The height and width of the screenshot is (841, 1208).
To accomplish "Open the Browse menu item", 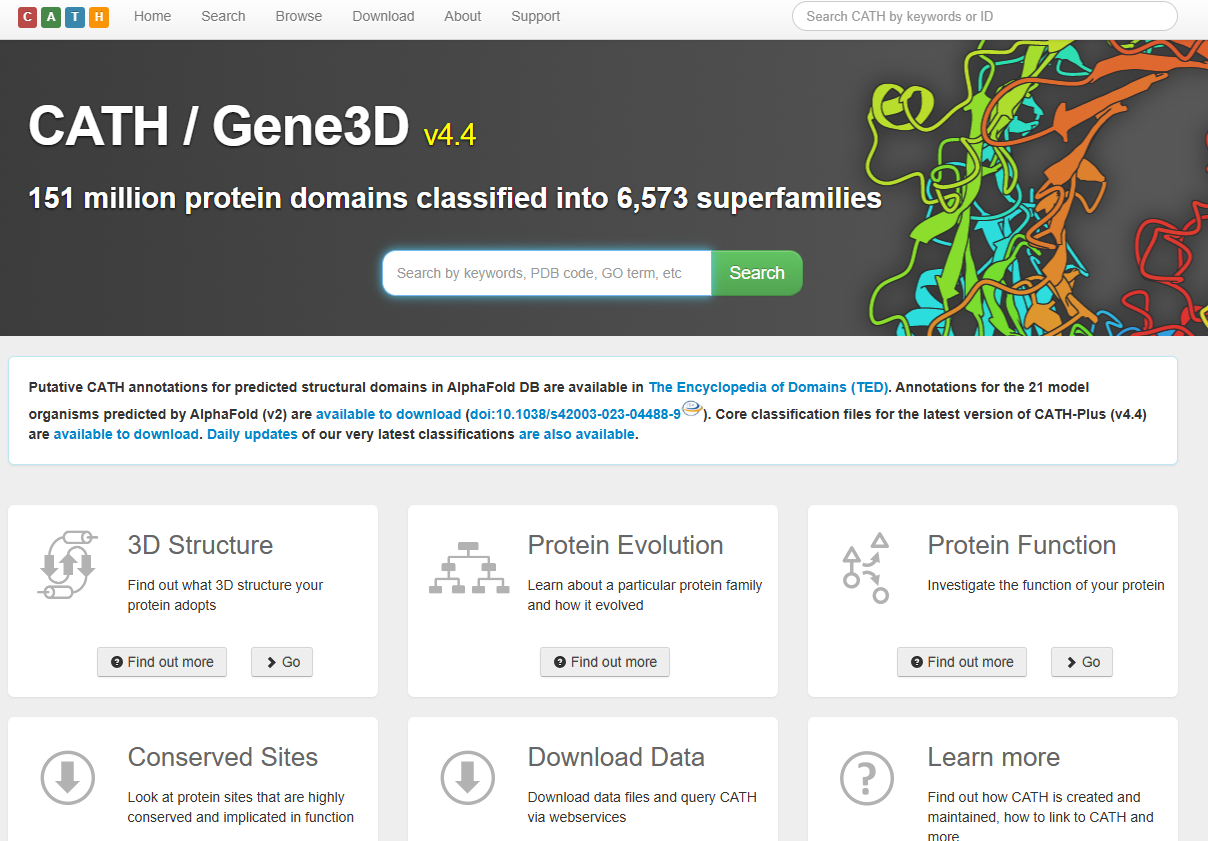I will [299, 16].
